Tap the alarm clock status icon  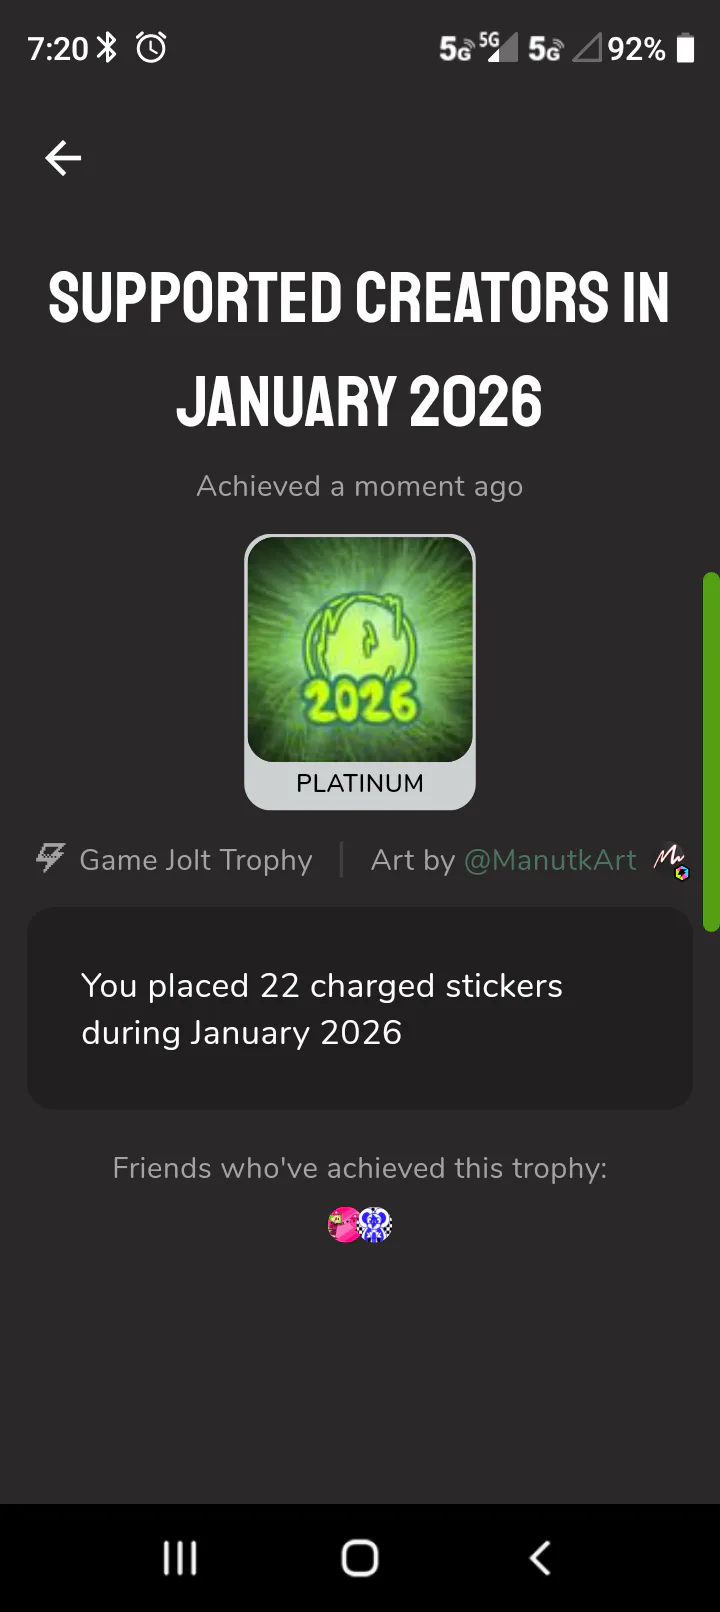click(152, 47)
